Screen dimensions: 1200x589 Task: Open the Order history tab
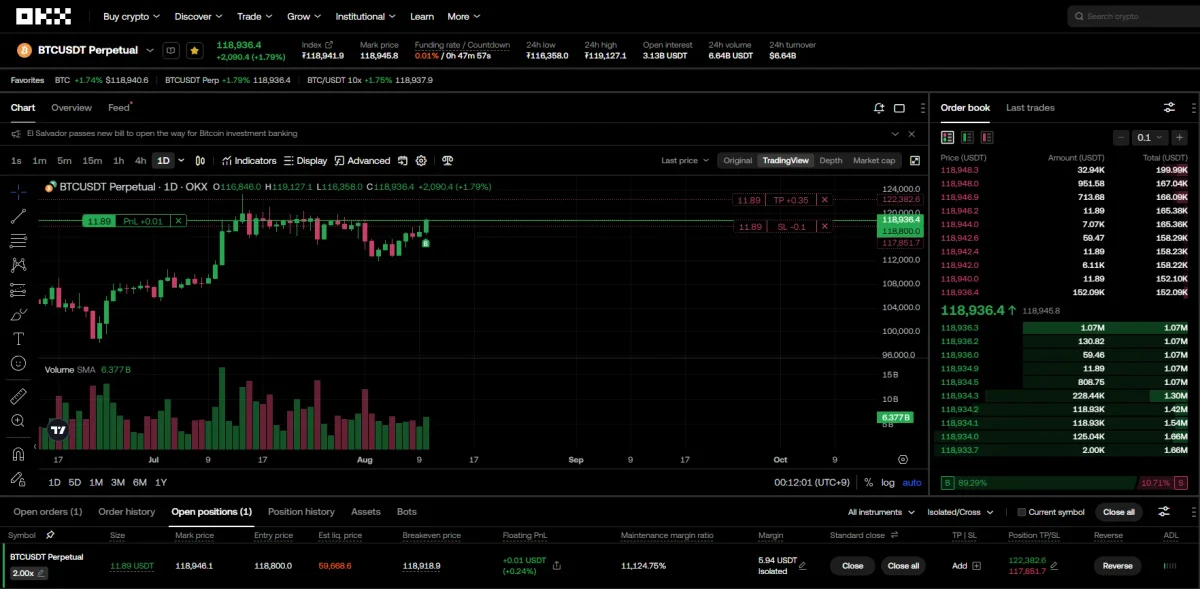[127, 512]
